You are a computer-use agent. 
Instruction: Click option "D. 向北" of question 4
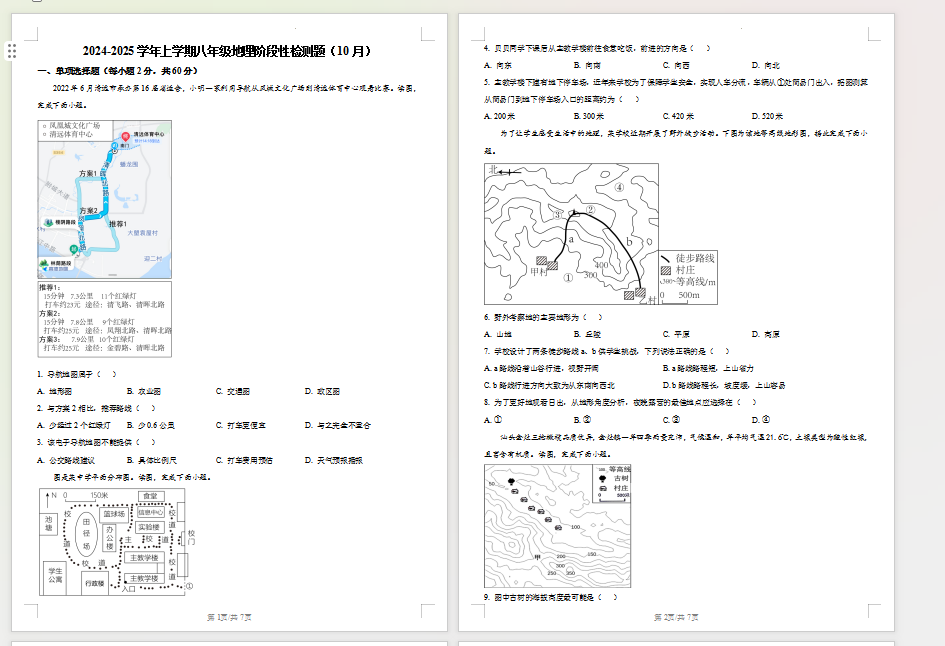(765, 65)
